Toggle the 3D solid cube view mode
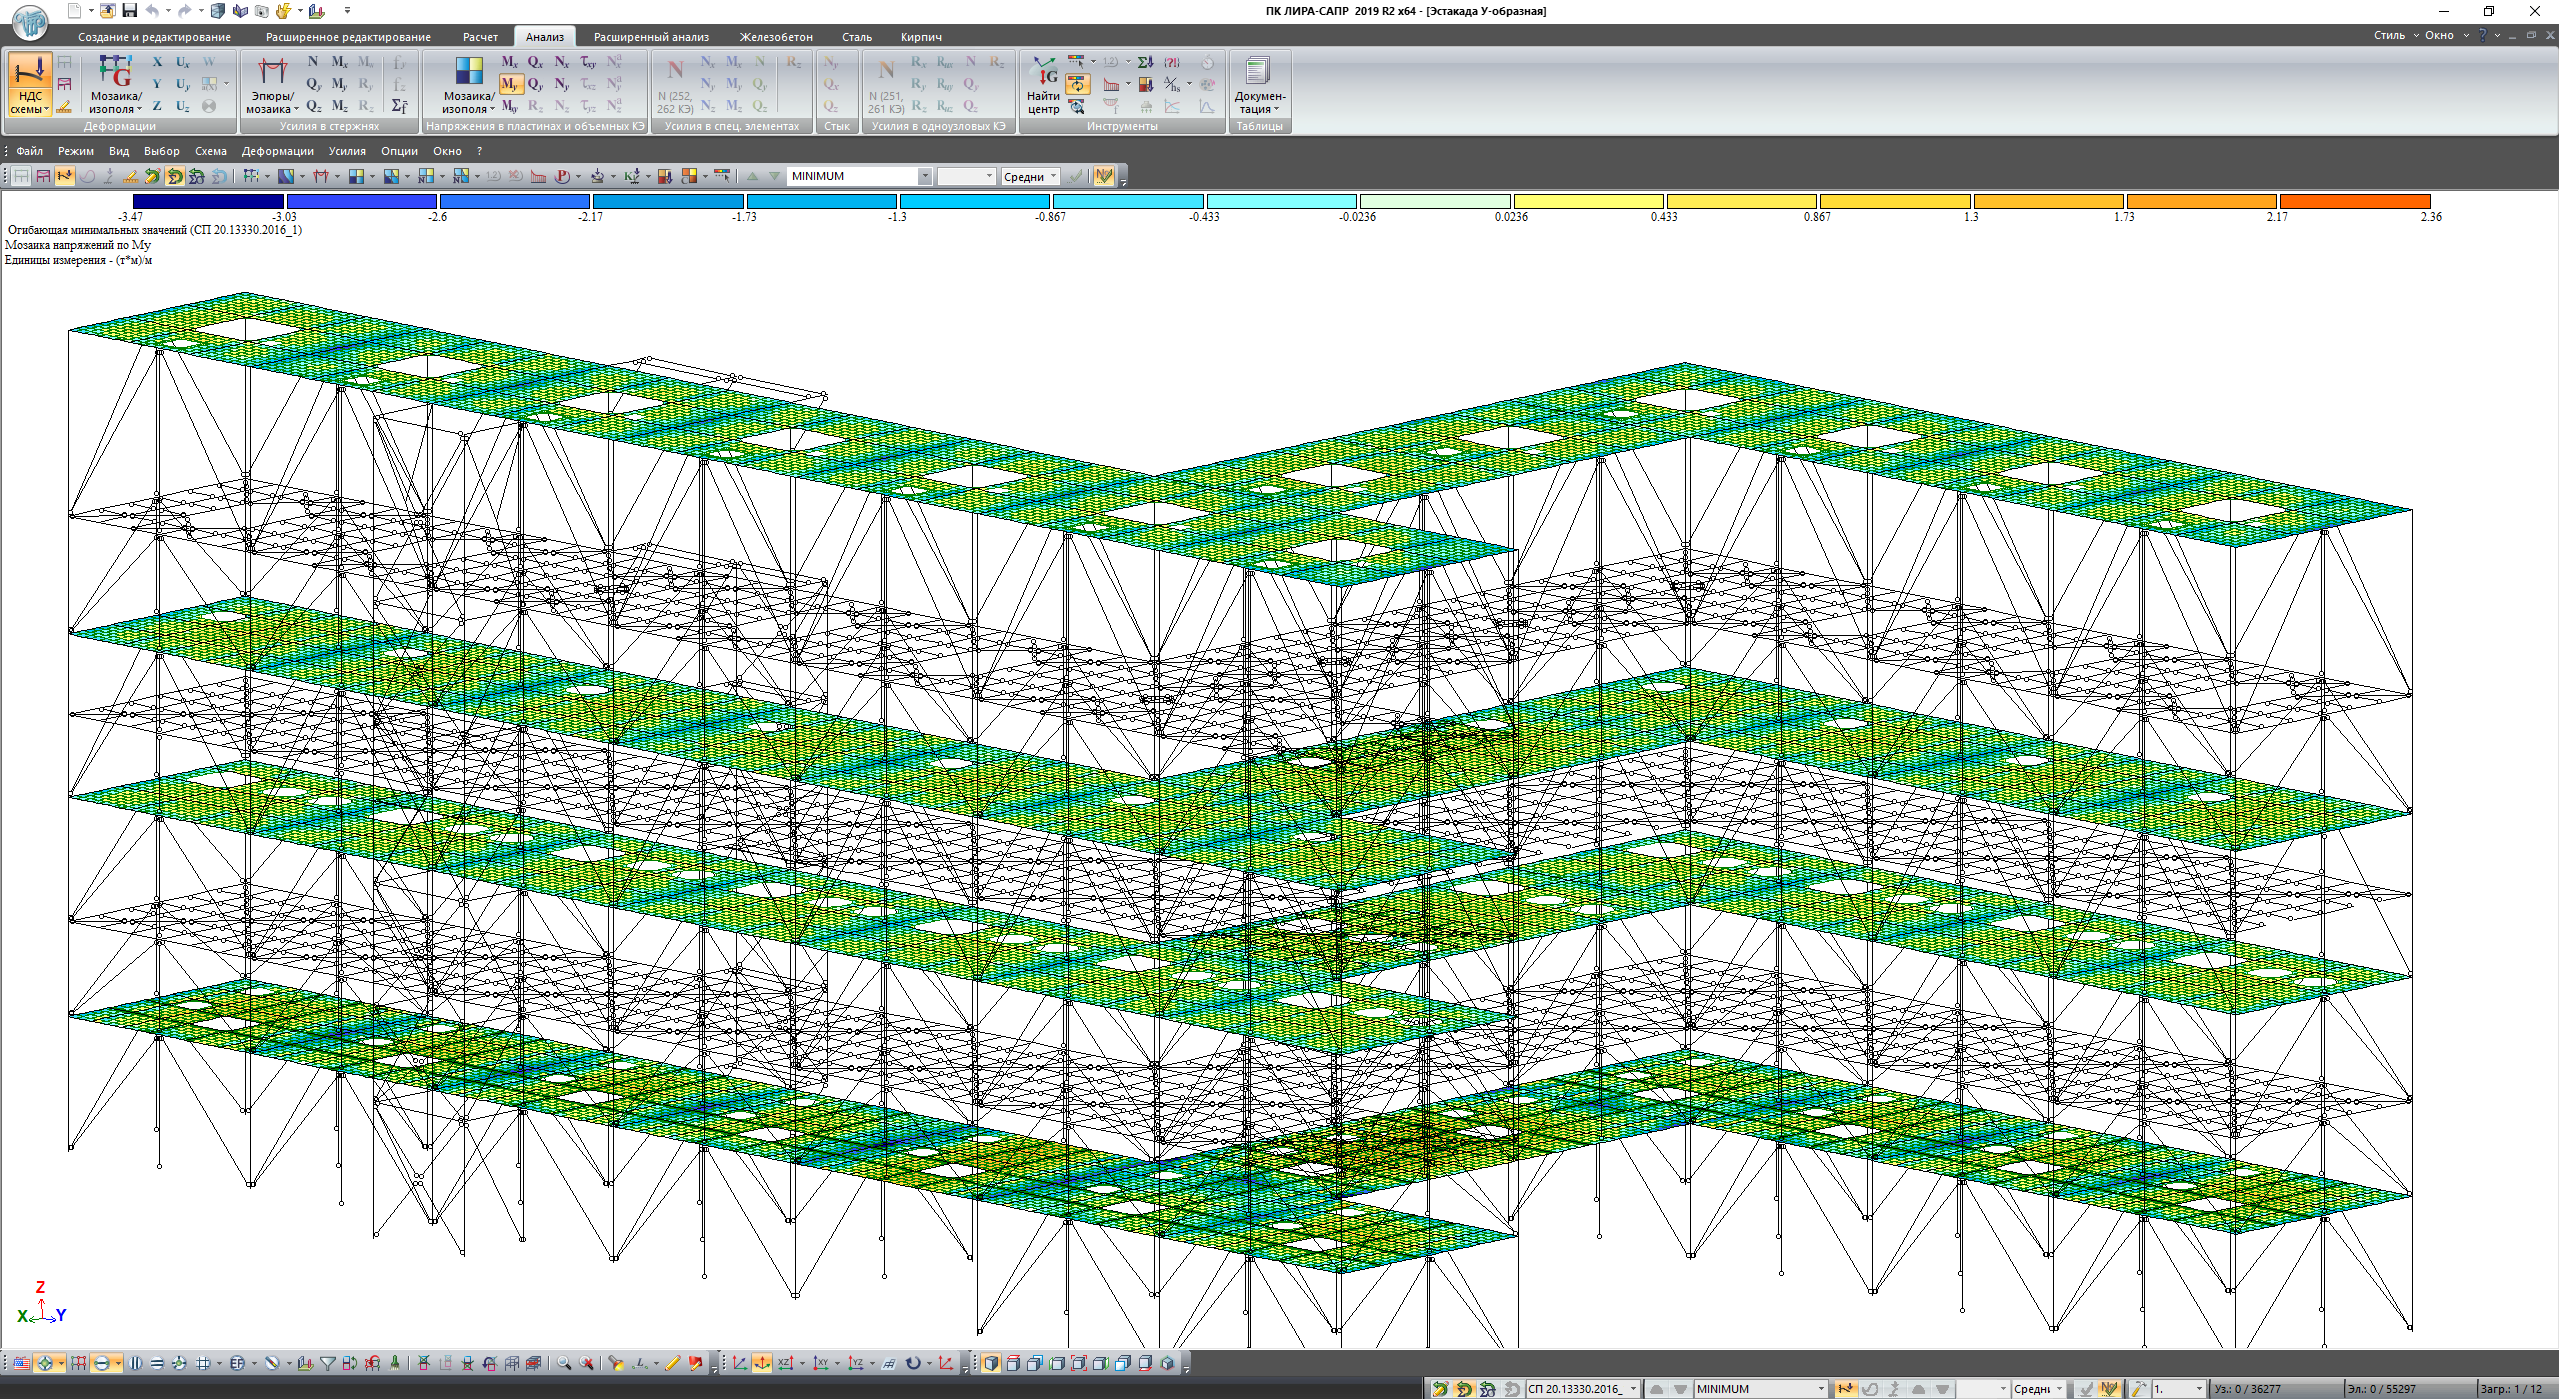Viewport: 2559px width, 1399px height. (991, 1363)
